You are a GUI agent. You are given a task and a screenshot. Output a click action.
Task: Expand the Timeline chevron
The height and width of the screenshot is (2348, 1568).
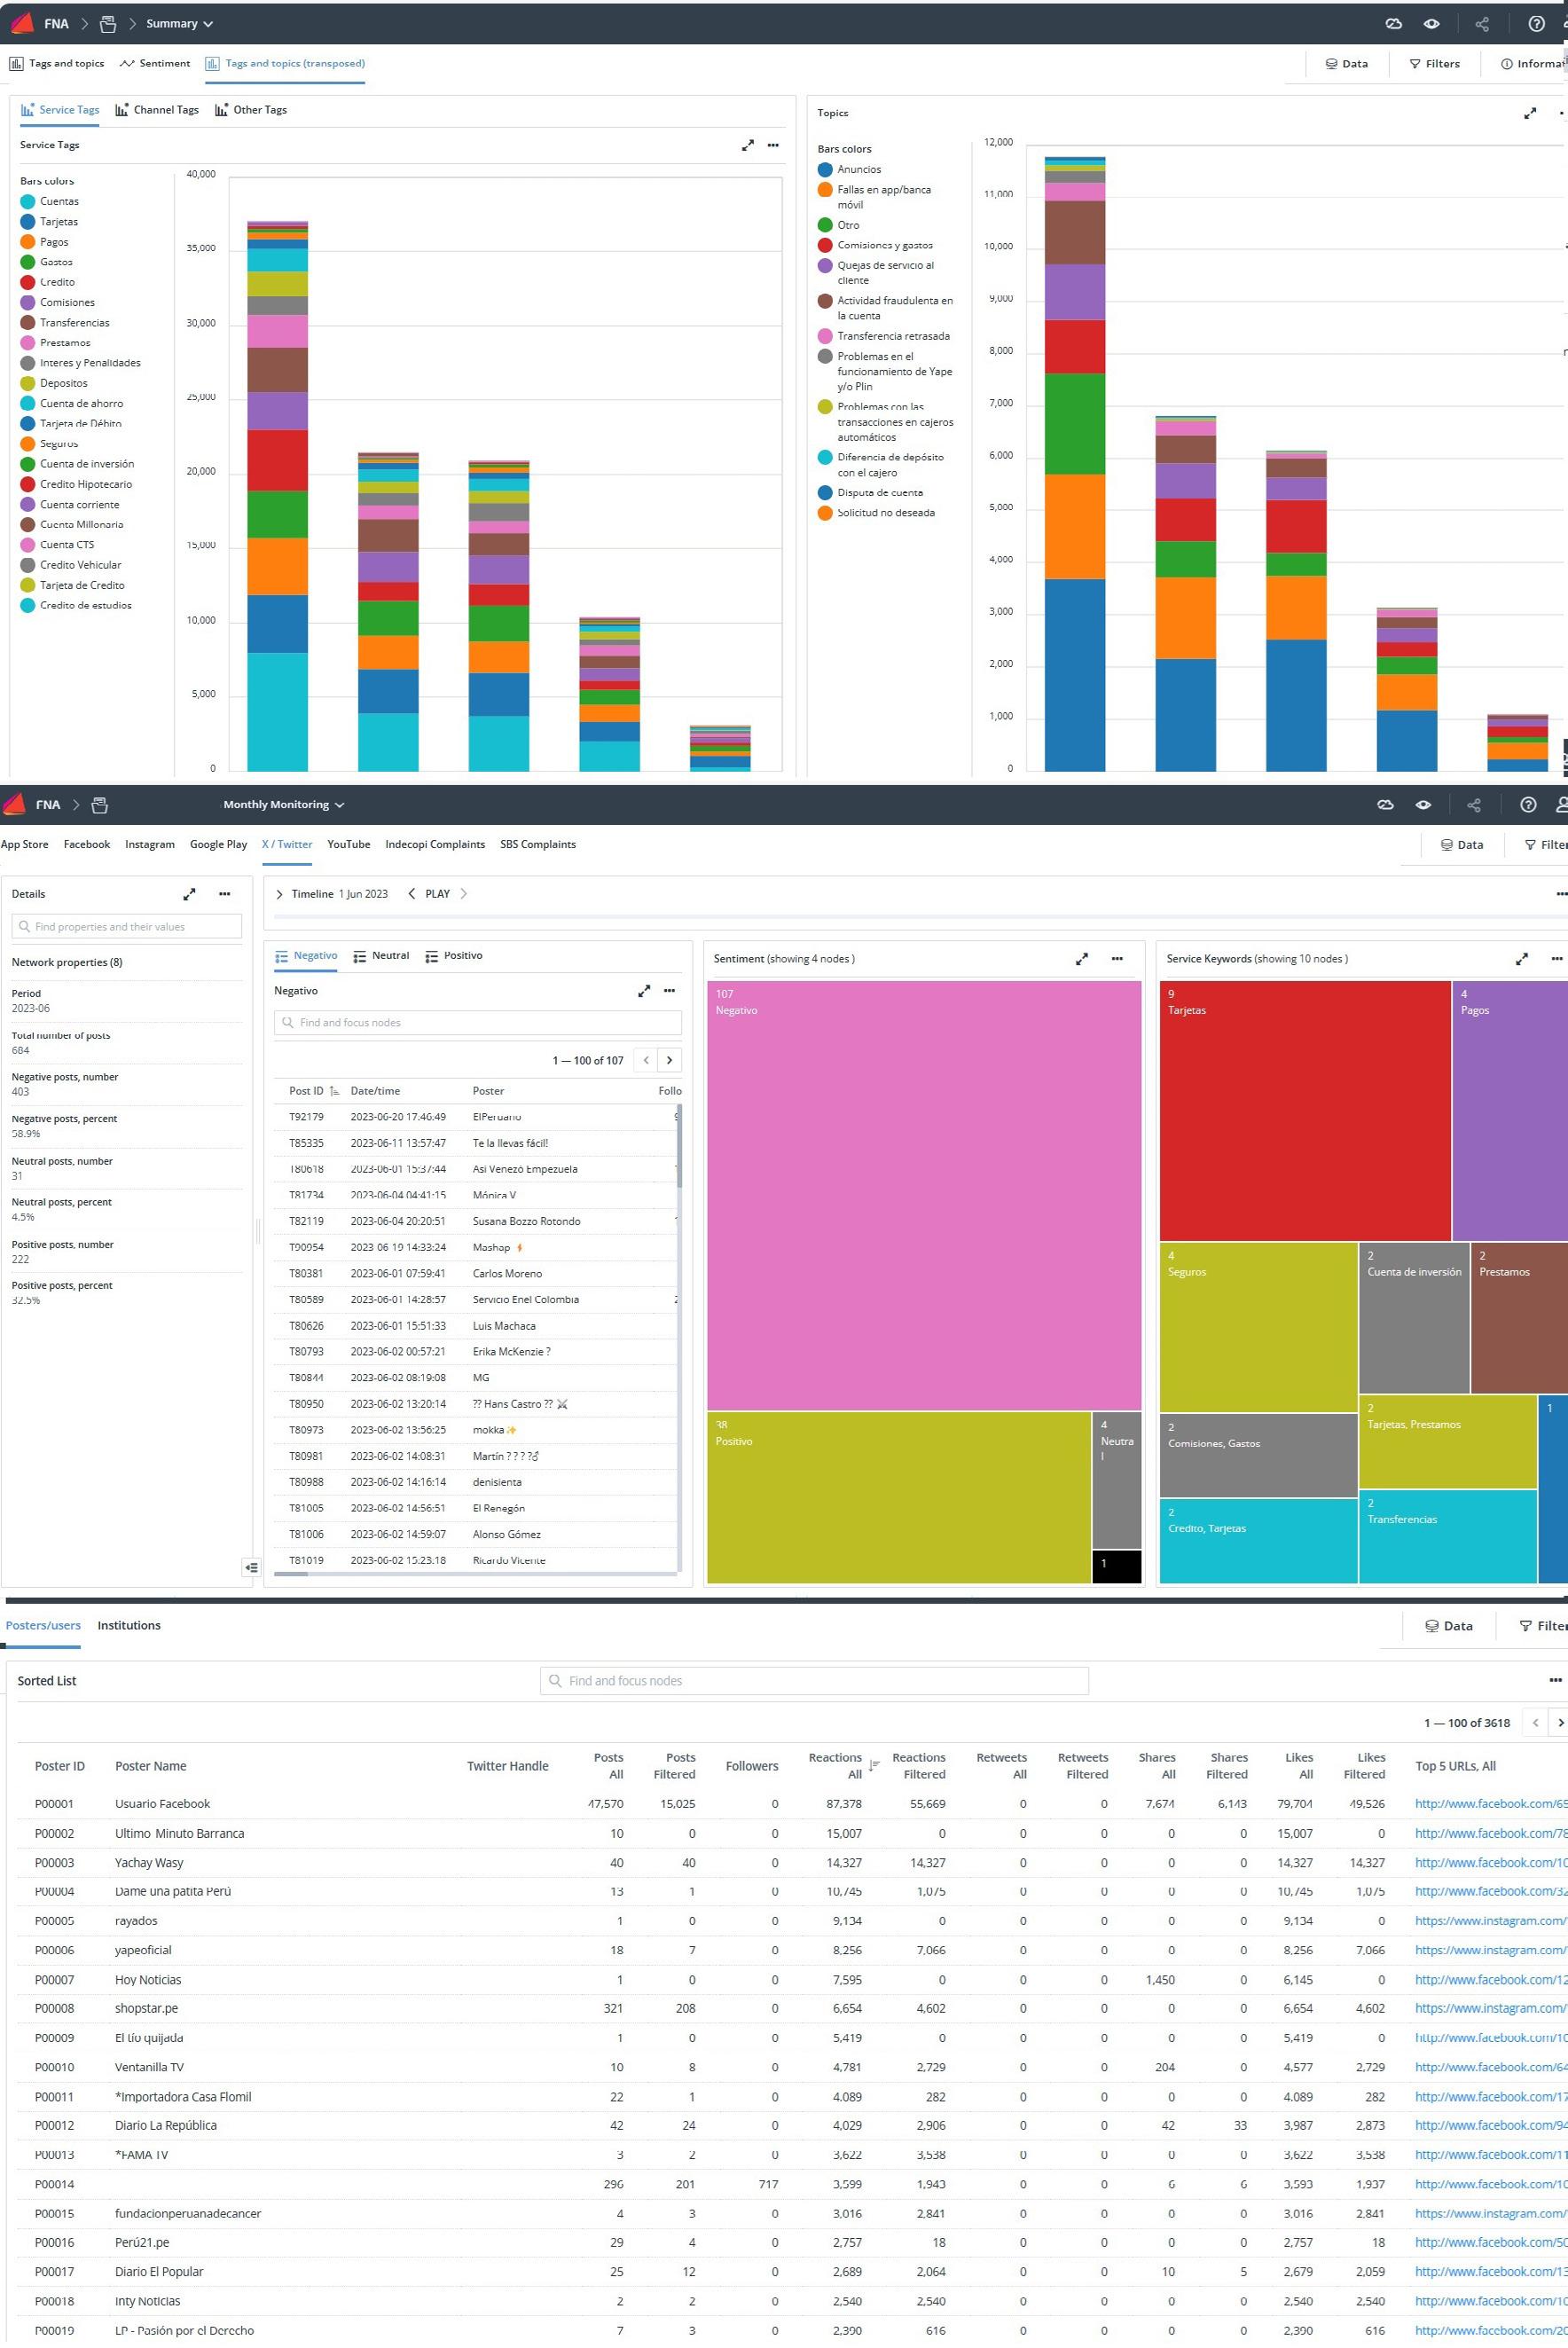click(279, 894)
